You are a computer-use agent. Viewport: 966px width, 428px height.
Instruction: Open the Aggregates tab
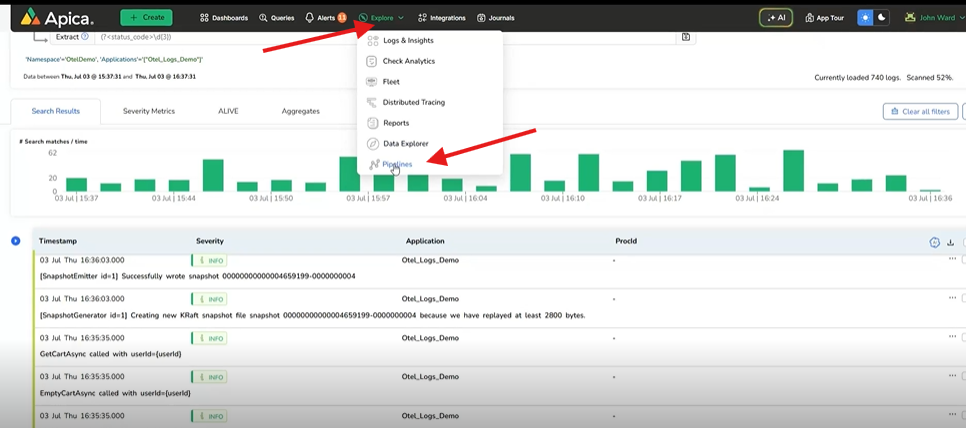pos(300,111)
